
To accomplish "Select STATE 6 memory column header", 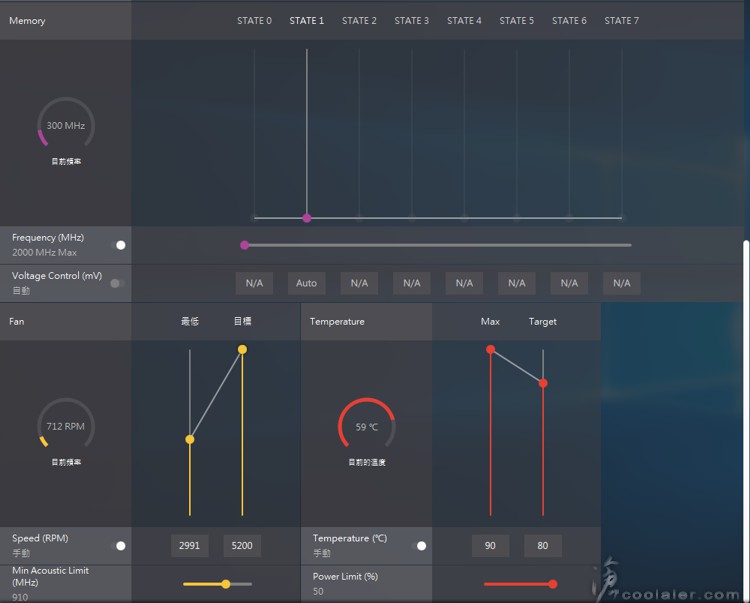I will [569, 21].
